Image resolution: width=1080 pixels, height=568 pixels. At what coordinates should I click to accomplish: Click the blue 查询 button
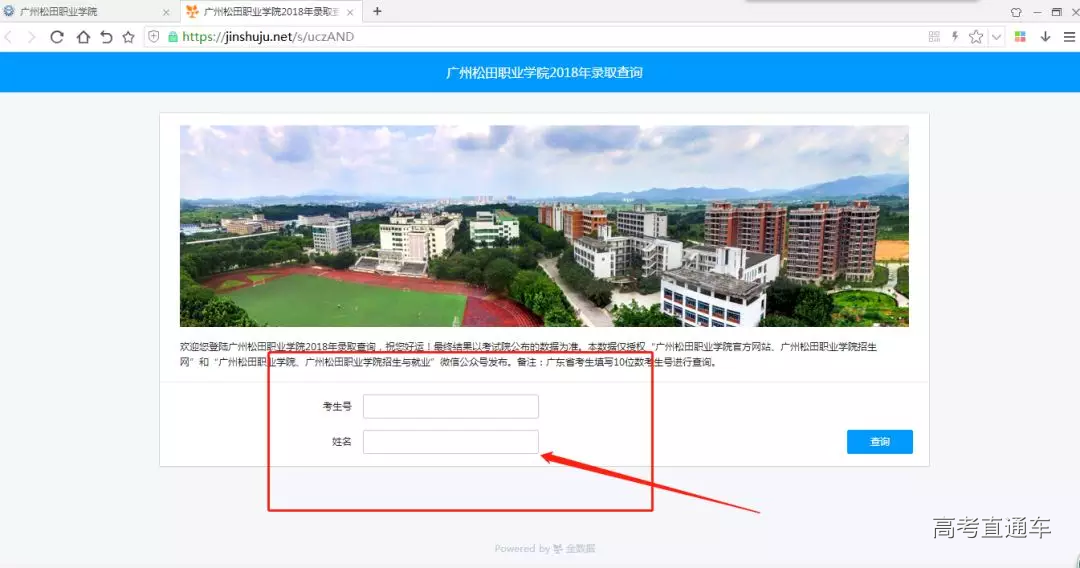(880, 442)
